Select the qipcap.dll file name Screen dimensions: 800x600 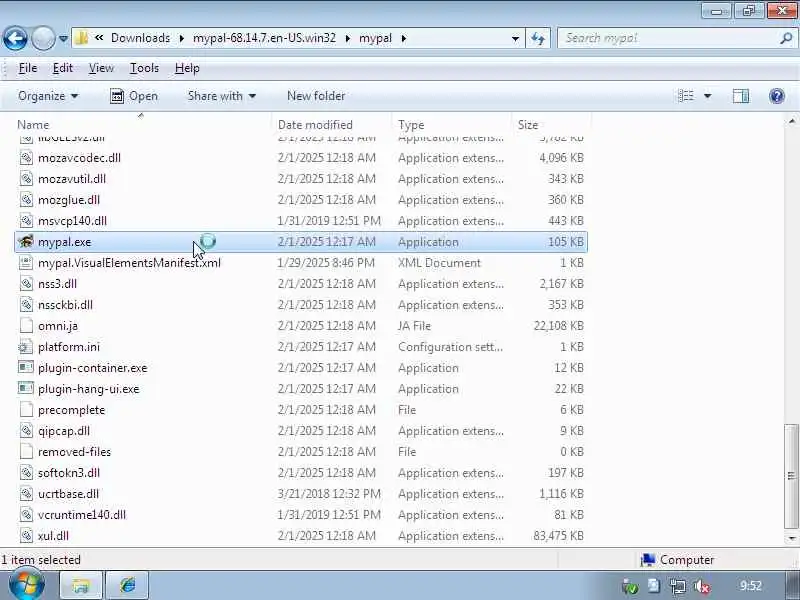pos(64,431)
